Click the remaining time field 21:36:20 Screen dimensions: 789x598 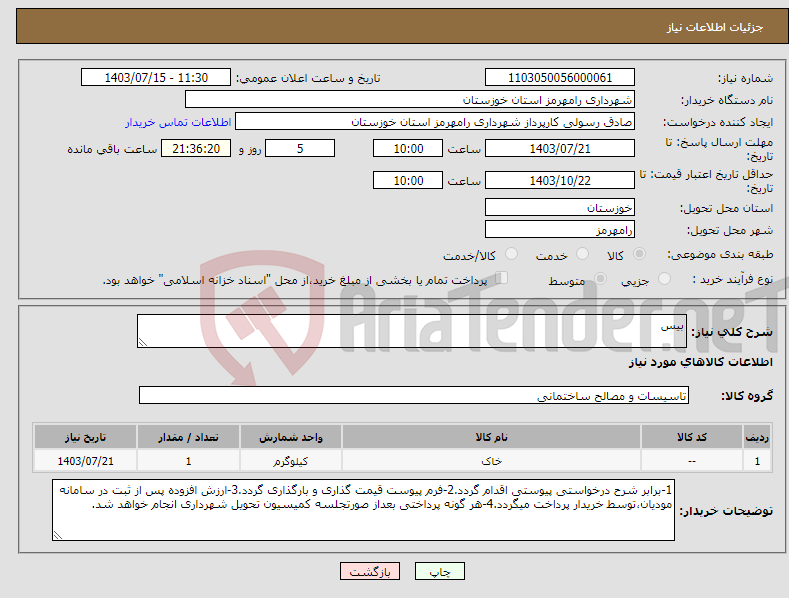point(196,148)
